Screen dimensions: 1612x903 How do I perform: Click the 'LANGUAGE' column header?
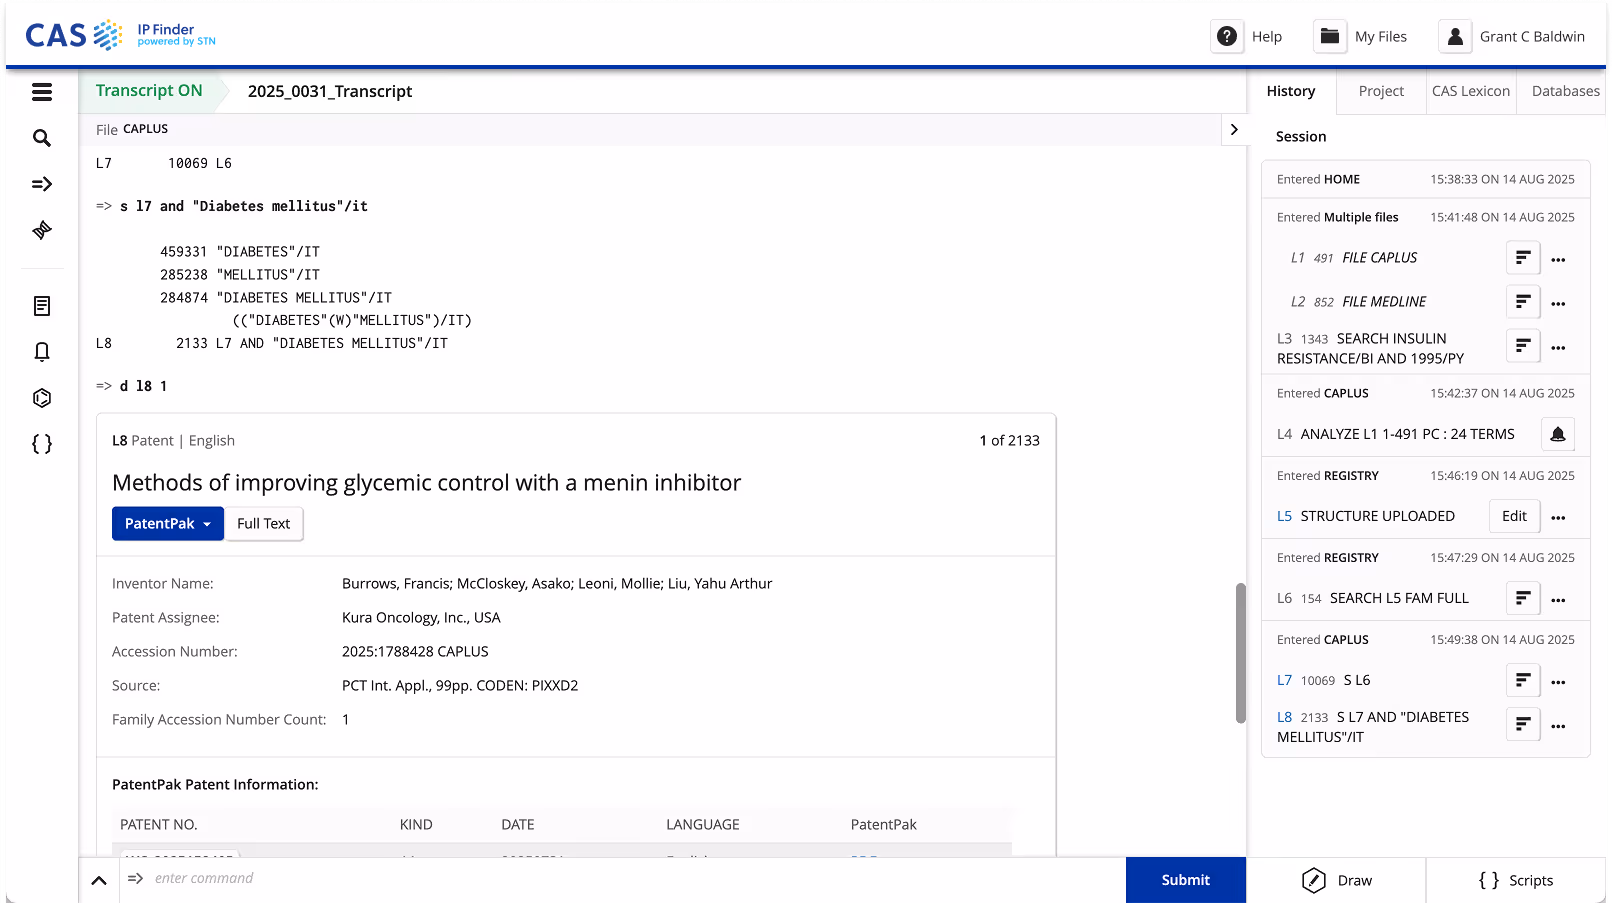703,825
